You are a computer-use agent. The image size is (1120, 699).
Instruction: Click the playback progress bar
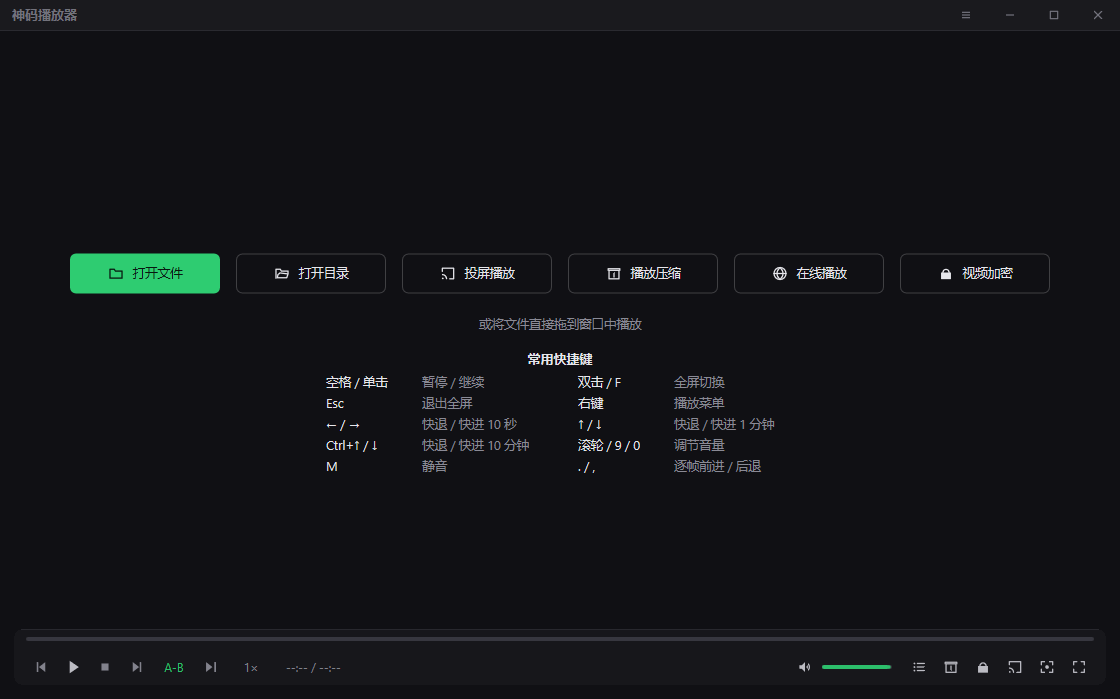tap(560, 639)
